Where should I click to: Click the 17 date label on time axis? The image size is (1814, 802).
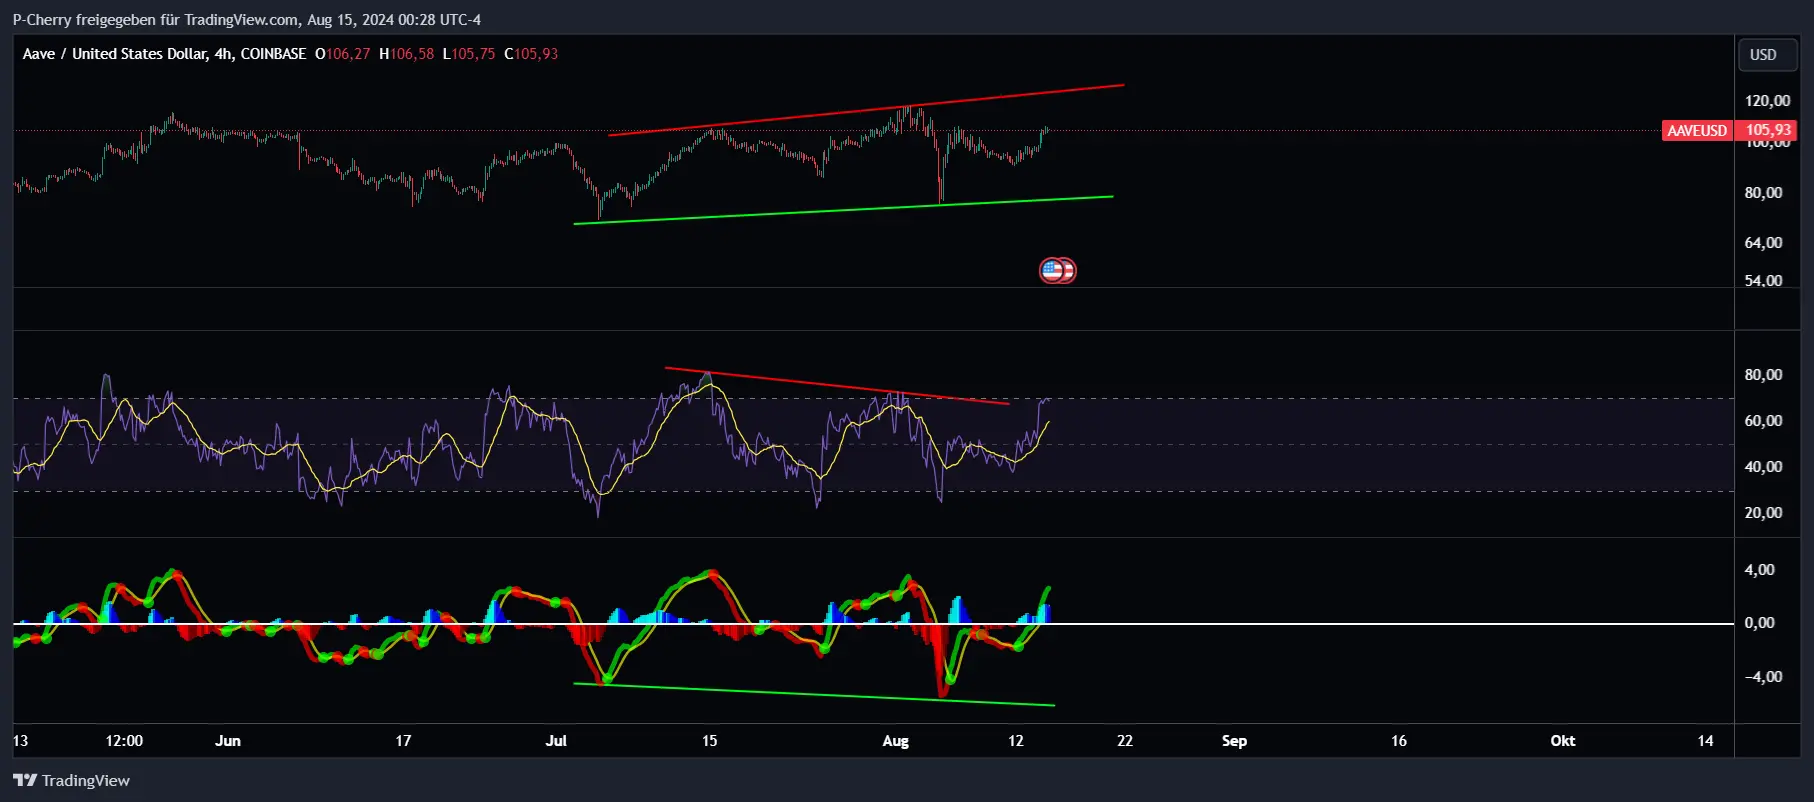click(x=403, y=741)
